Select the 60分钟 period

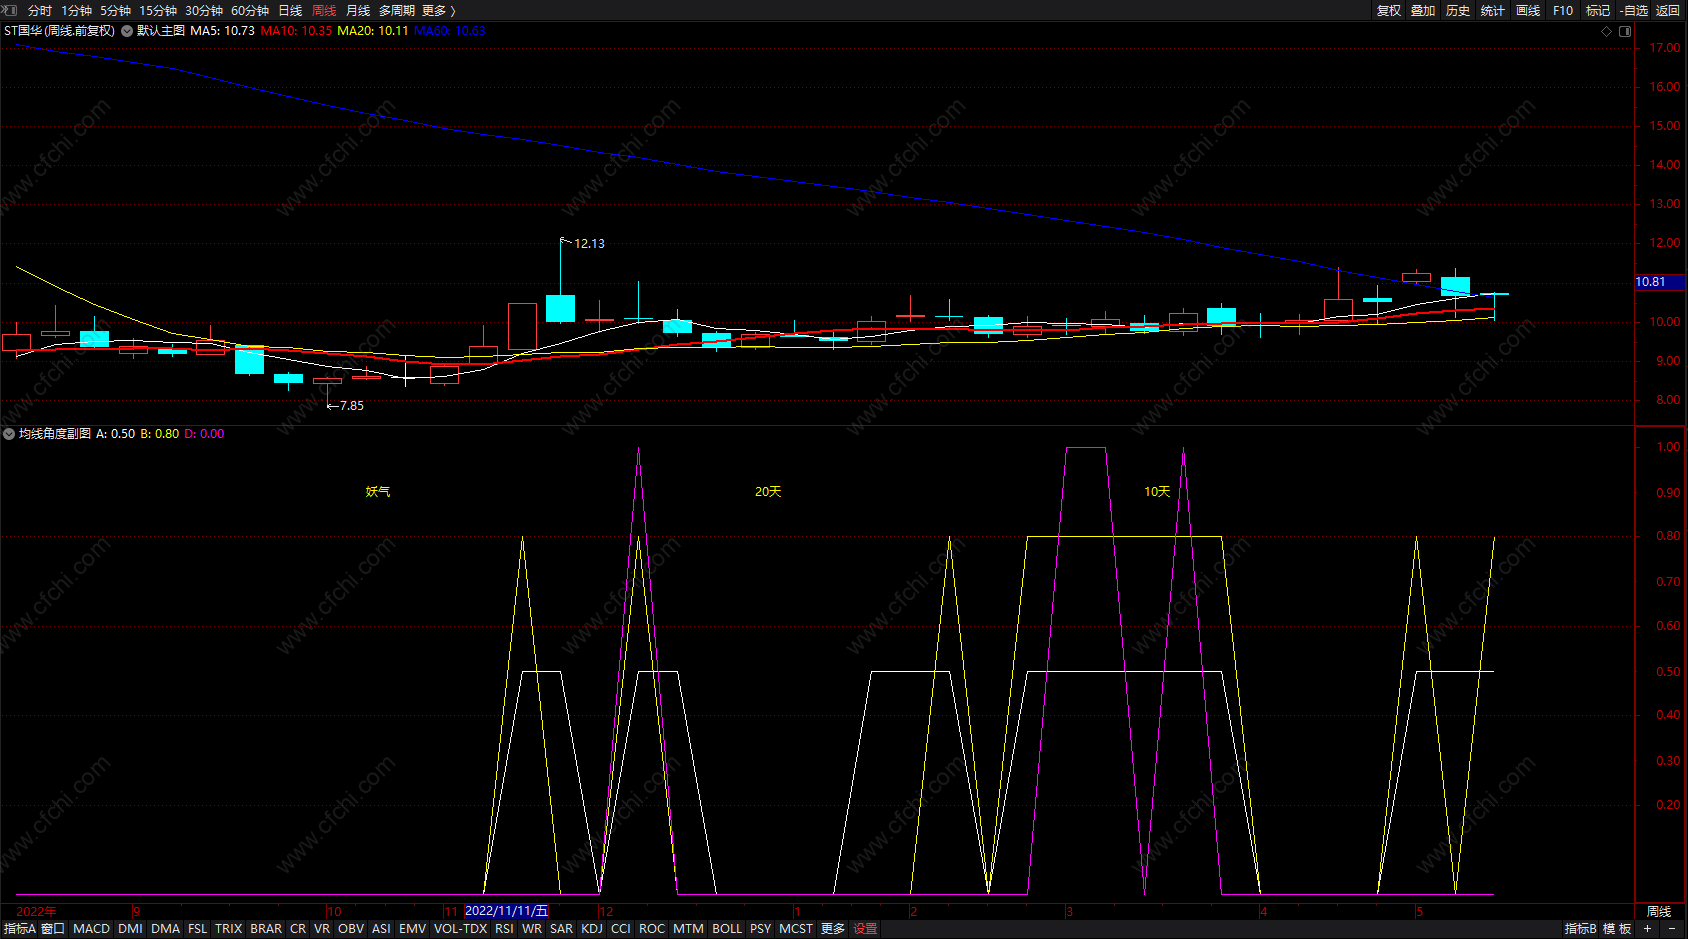[x=250, y=11]
